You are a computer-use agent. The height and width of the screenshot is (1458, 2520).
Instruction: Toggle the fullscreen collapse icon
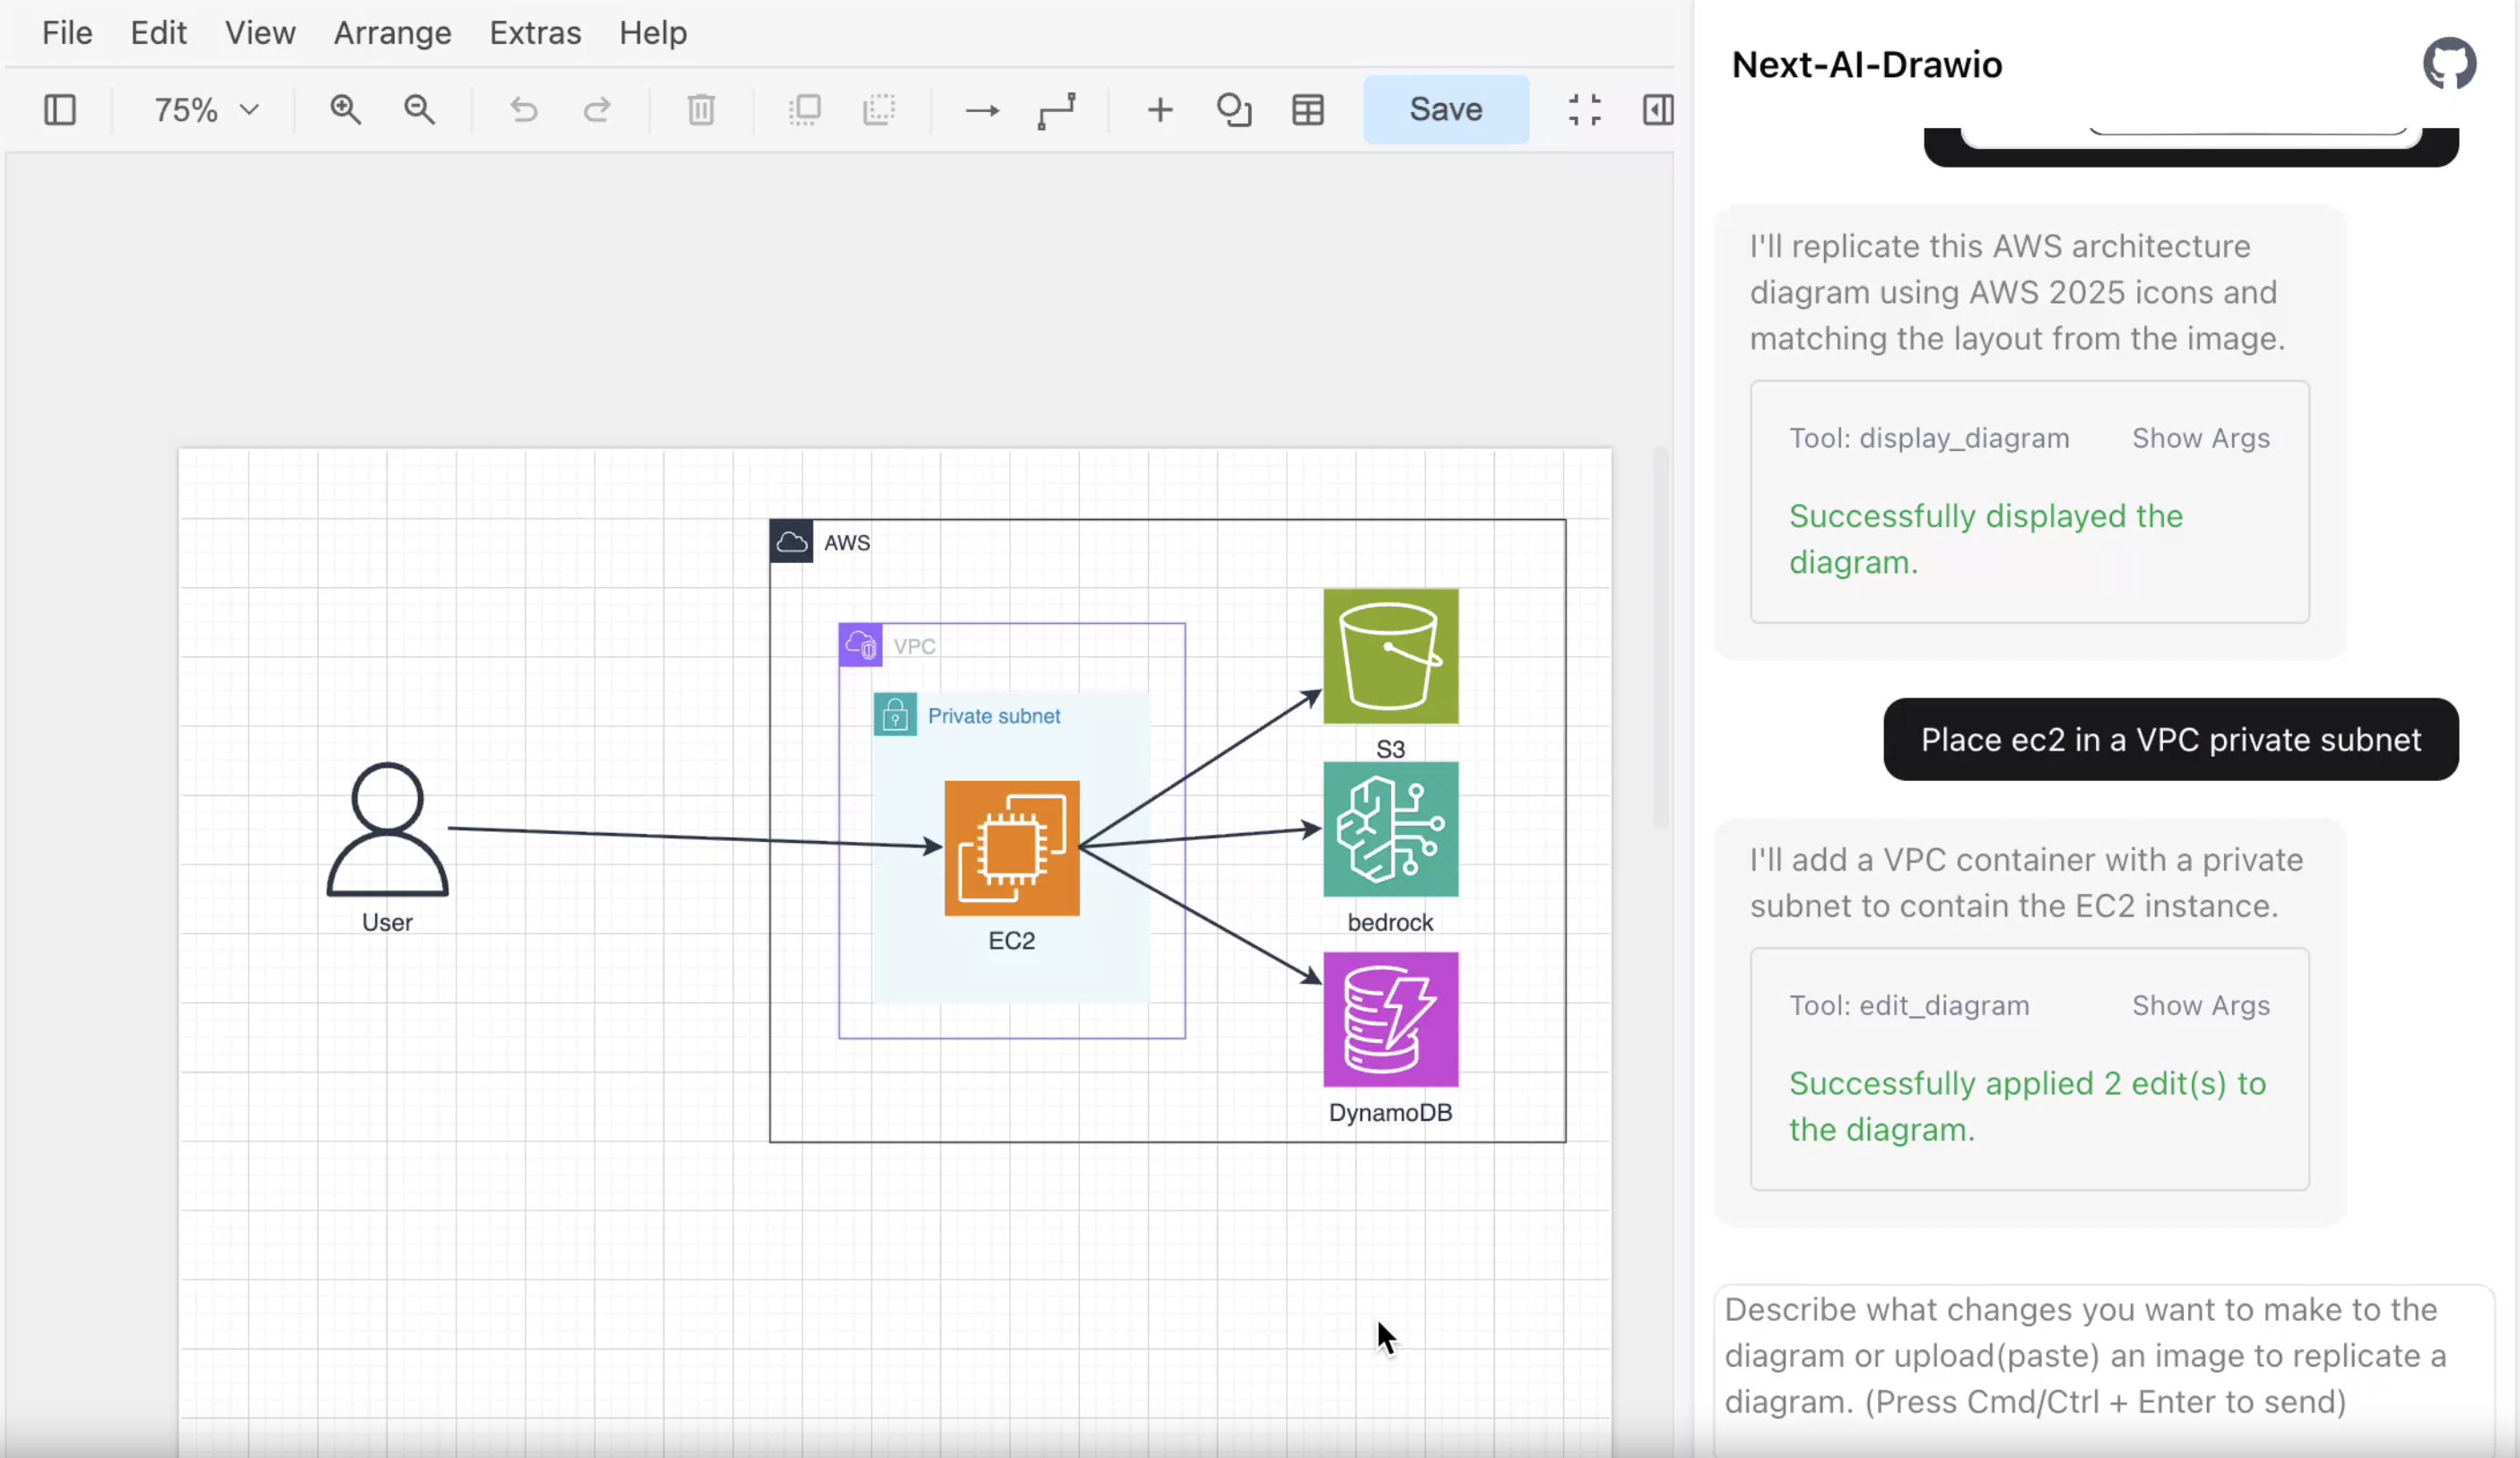coord(1584,109)
